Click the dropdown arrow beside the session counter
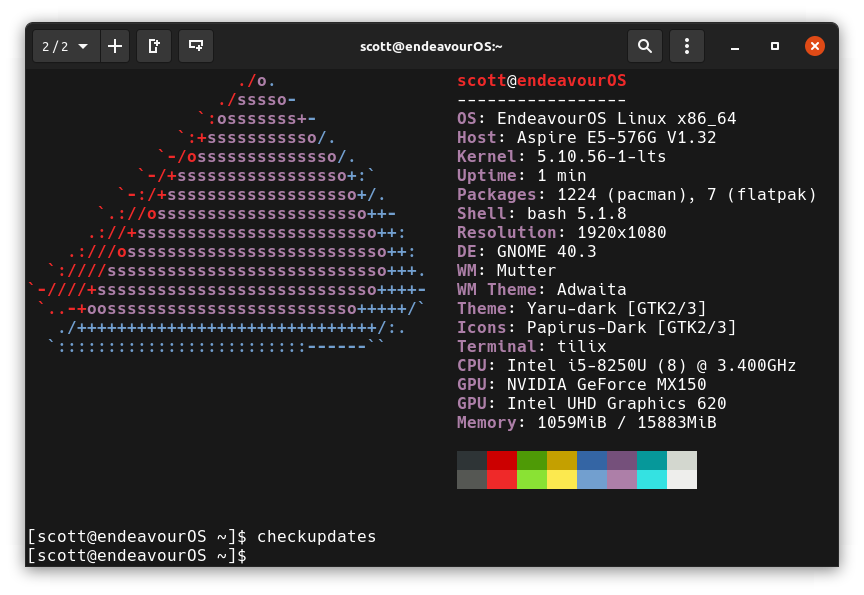 84,46
